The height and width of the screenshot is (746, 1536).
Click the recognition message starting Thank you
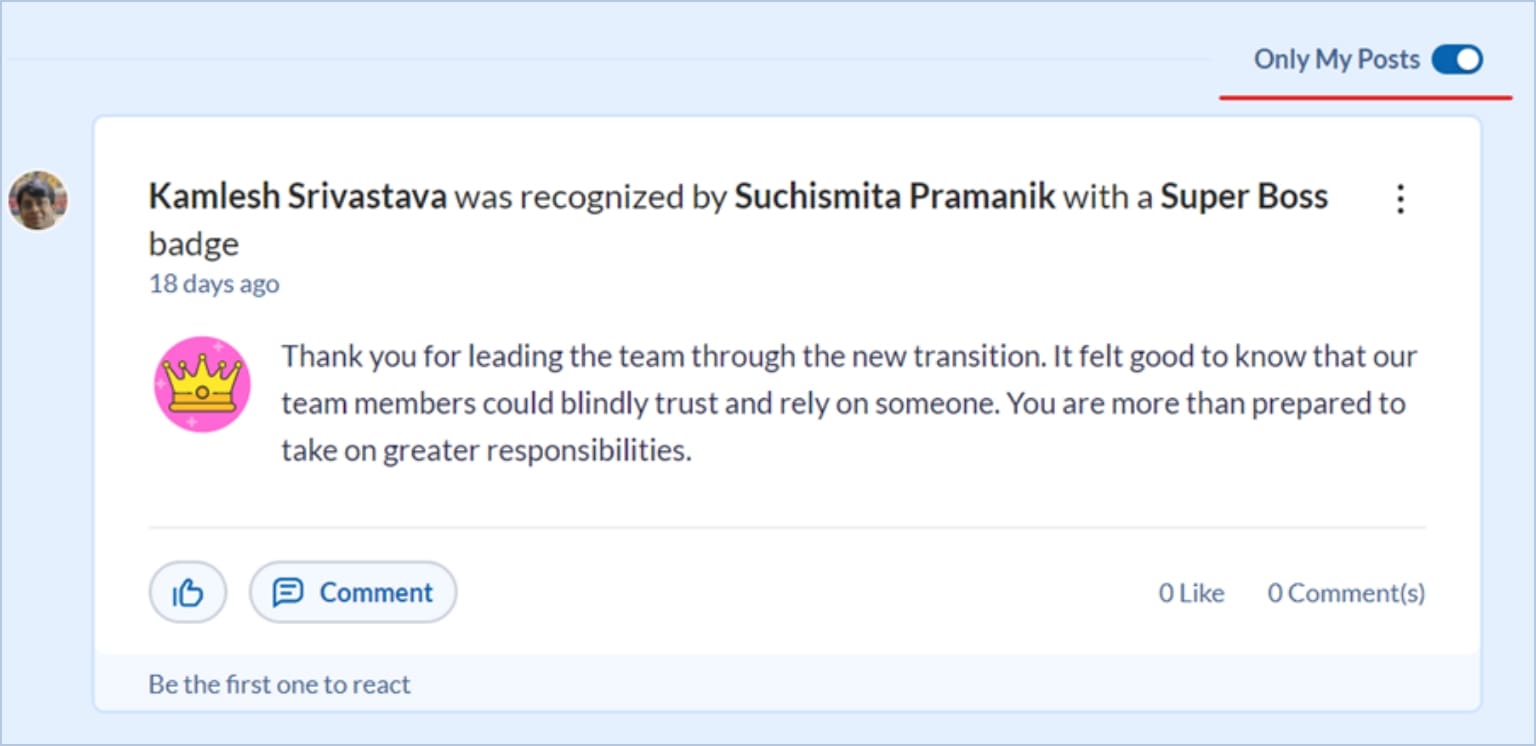click(x=848, y=403)
